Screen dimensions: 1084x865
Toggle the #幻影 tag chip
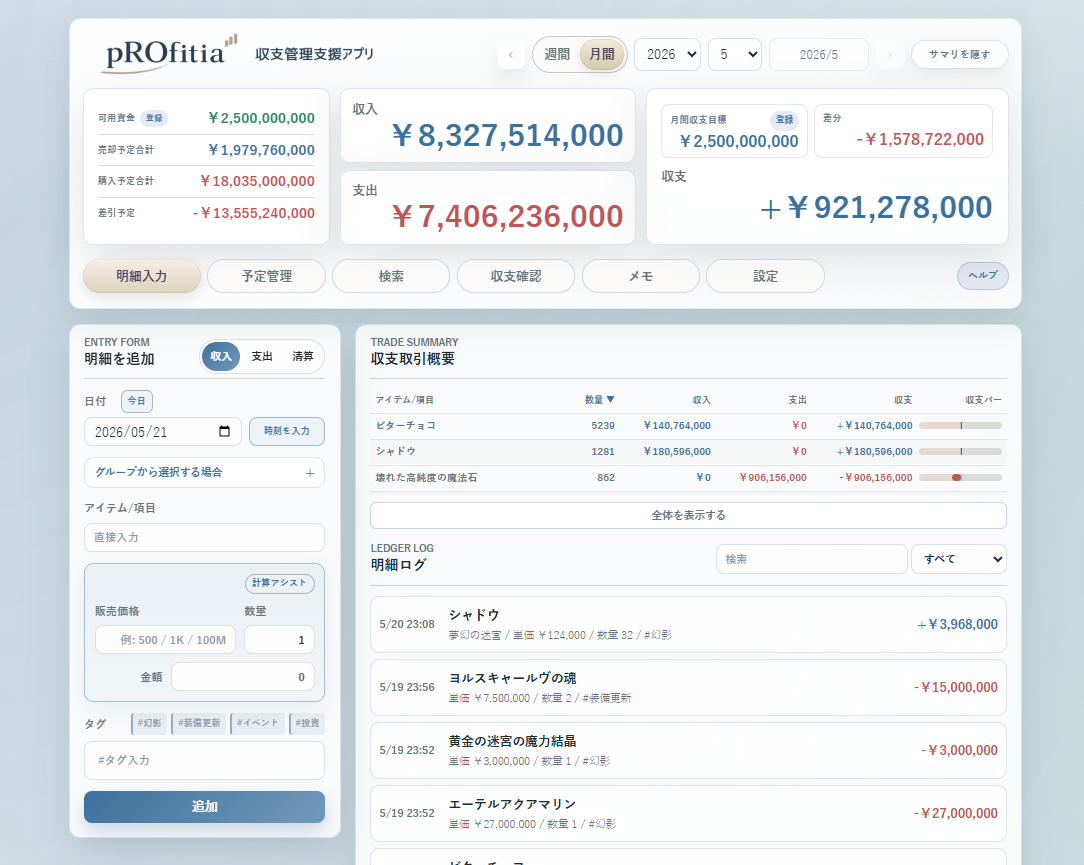(149, 723)
